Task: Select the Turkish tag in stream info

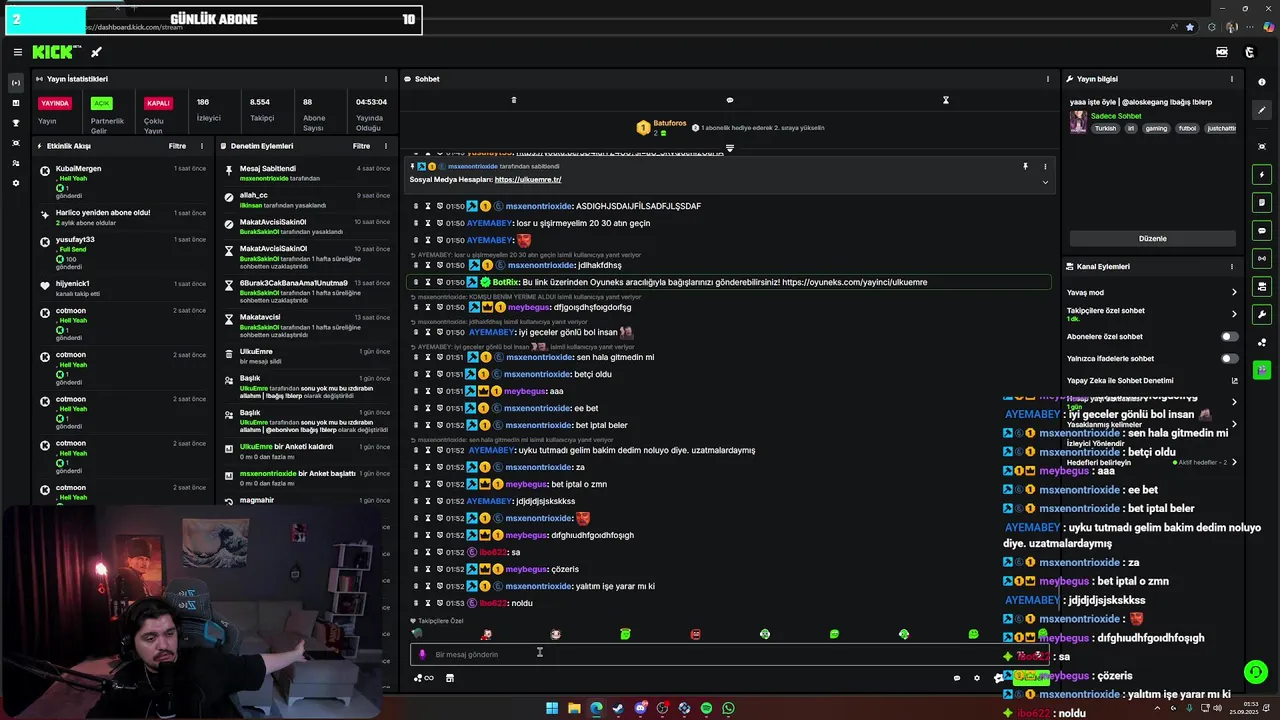Action: 1105,128
